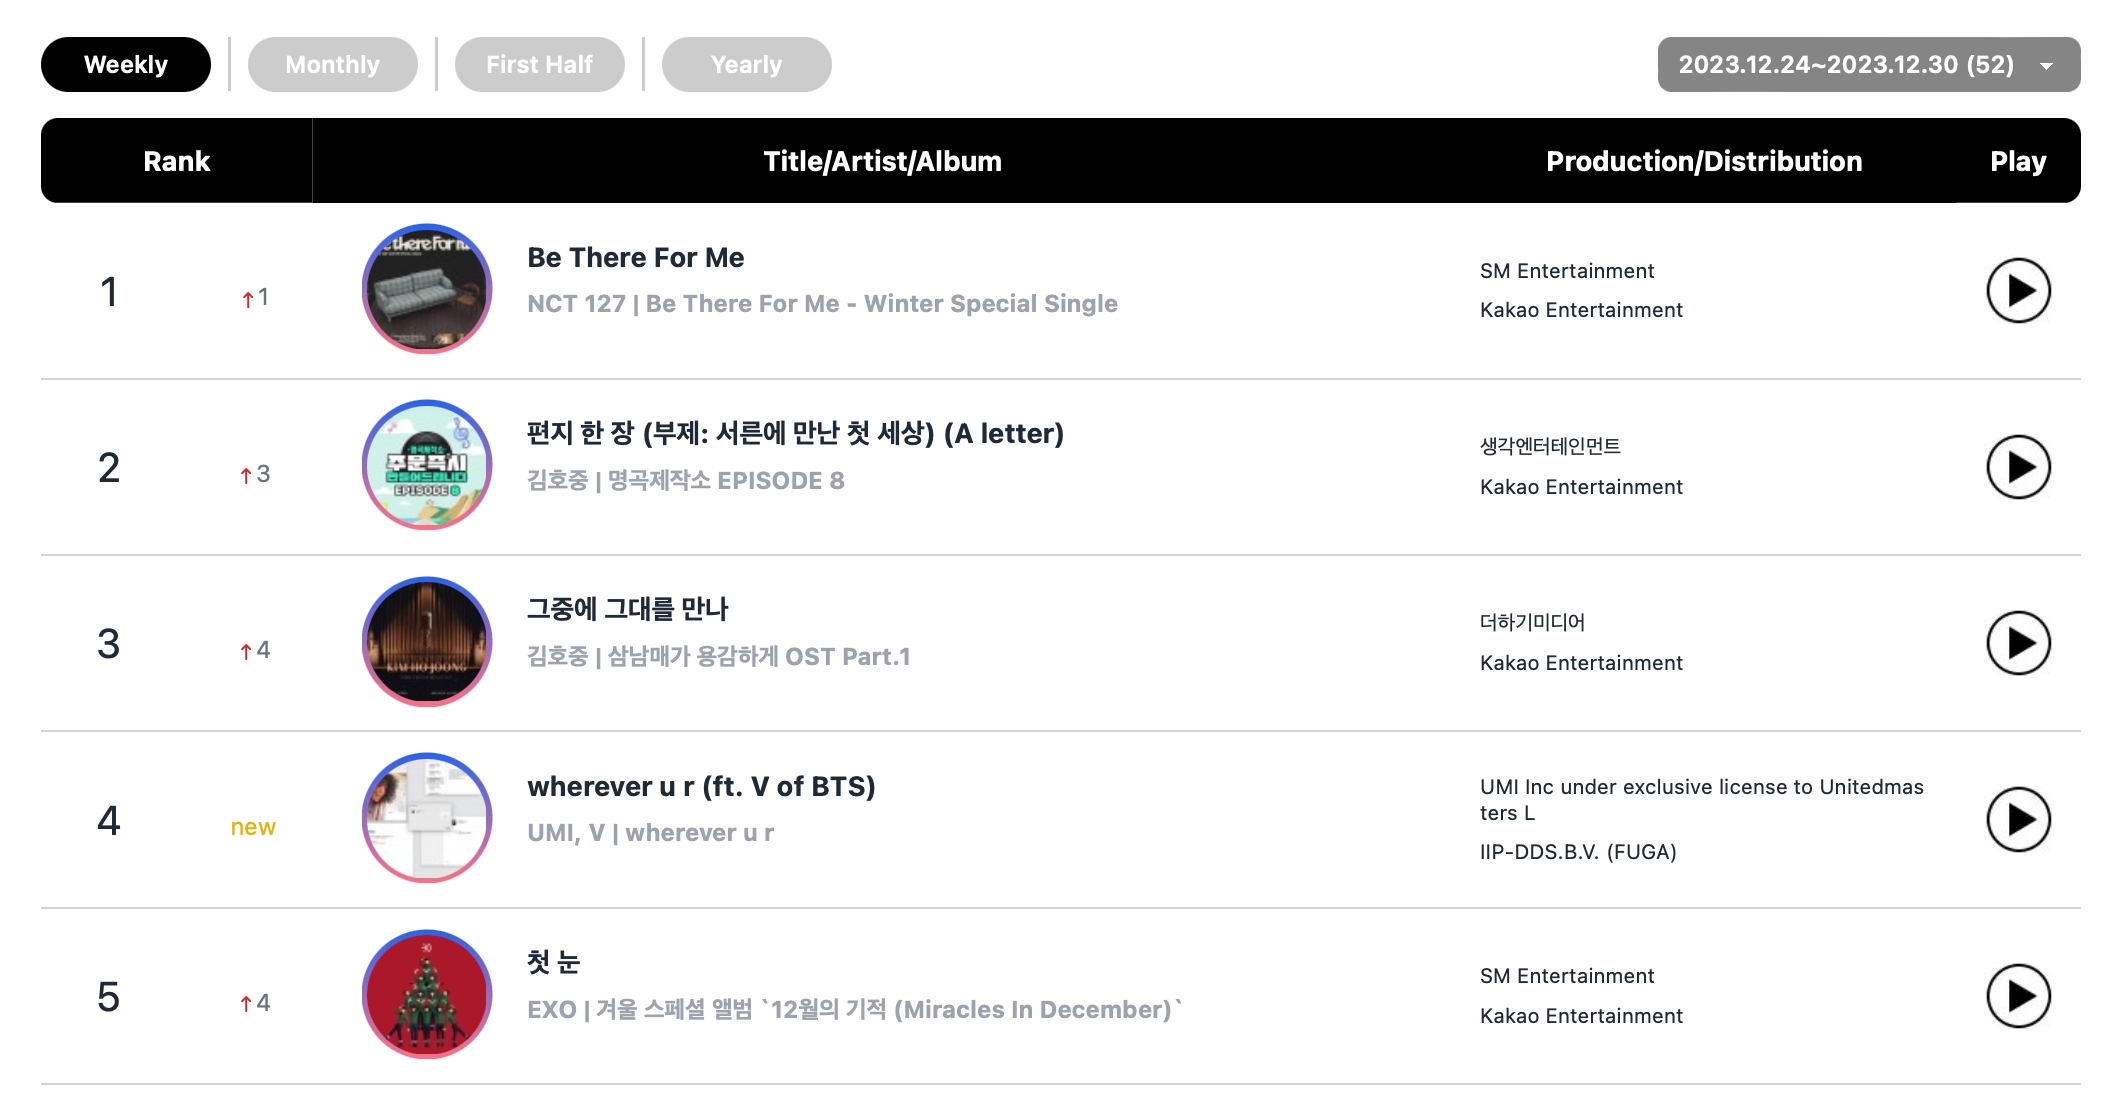Select the Weekly chart tab
Viewport: 2124px width, 1099px height.
(126, 65)
